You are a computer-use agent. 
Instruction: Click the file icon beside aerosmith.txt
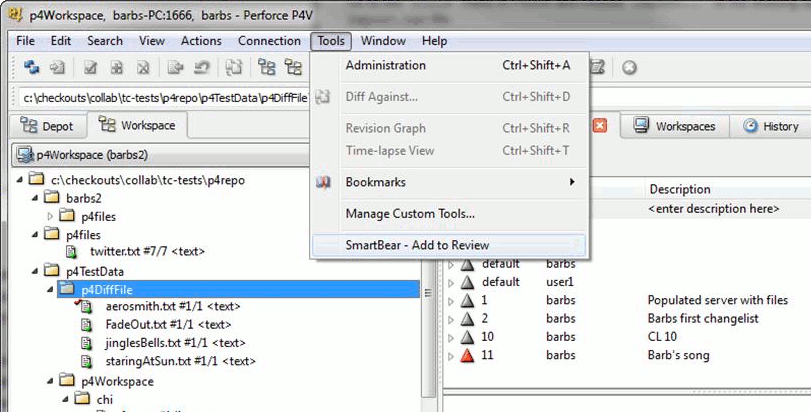(x=85, y=307)
